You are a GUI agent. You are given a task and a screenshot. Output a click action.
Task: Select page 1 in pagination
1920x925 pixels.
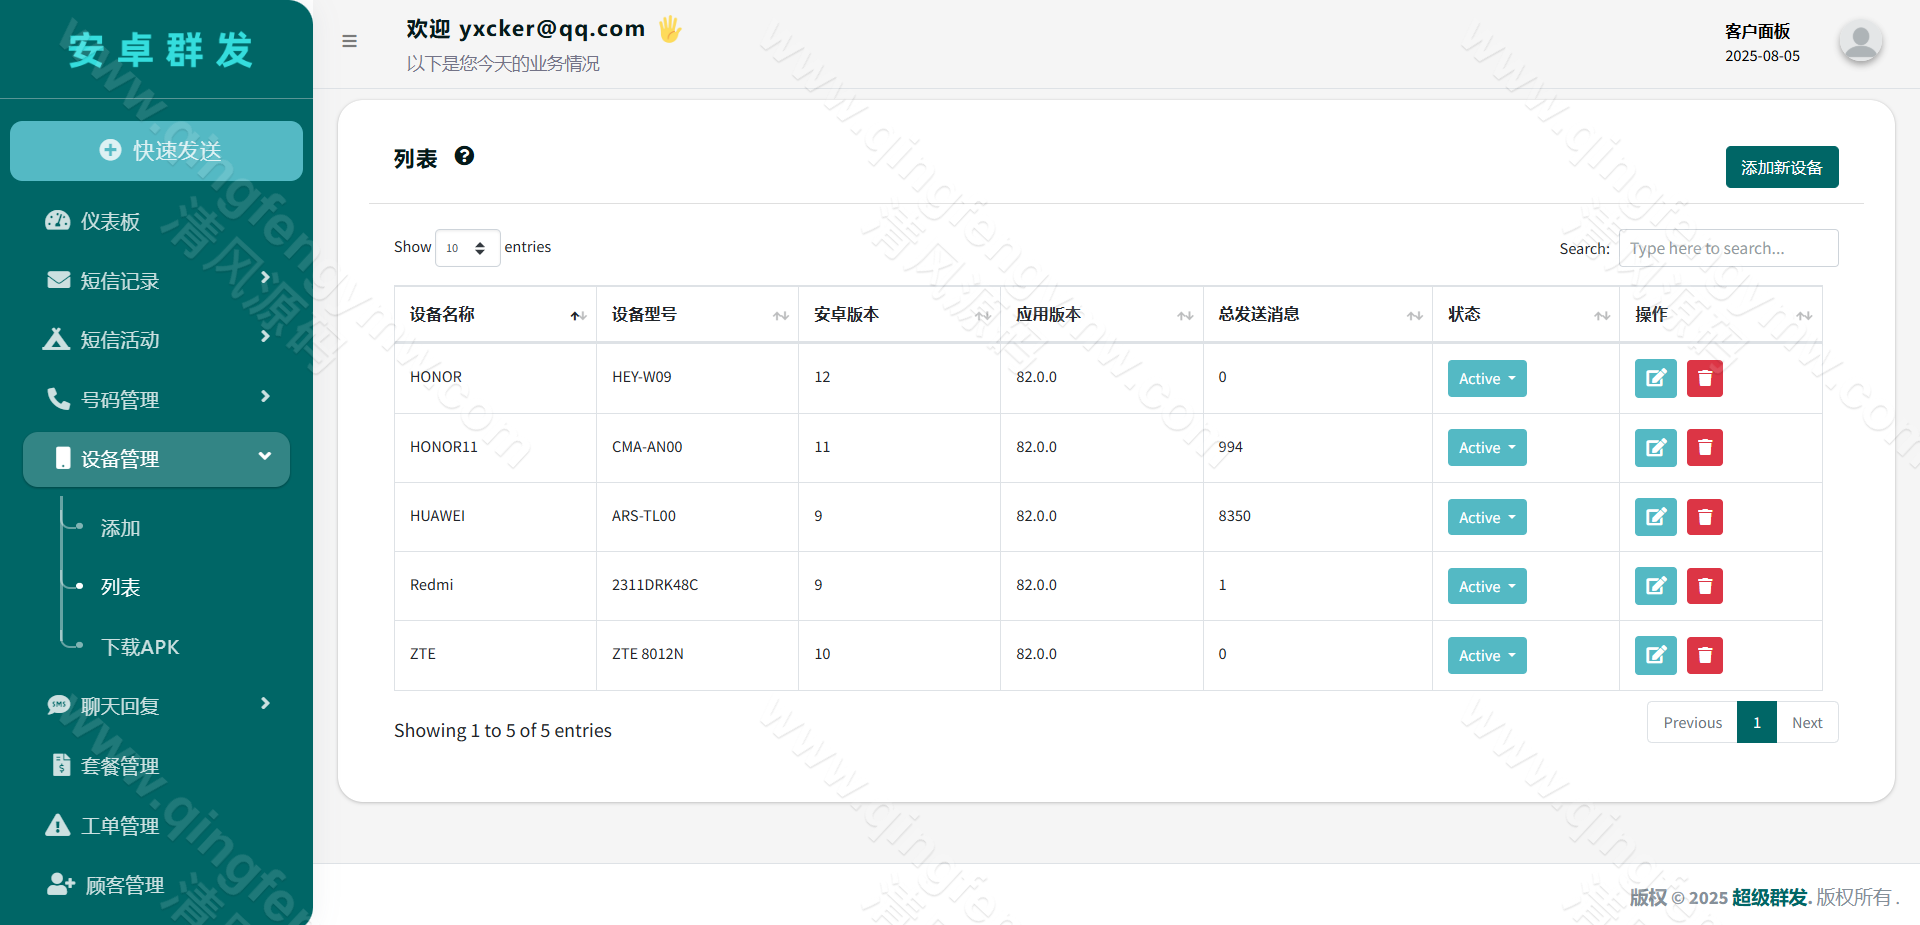(x=1757, y=722)
